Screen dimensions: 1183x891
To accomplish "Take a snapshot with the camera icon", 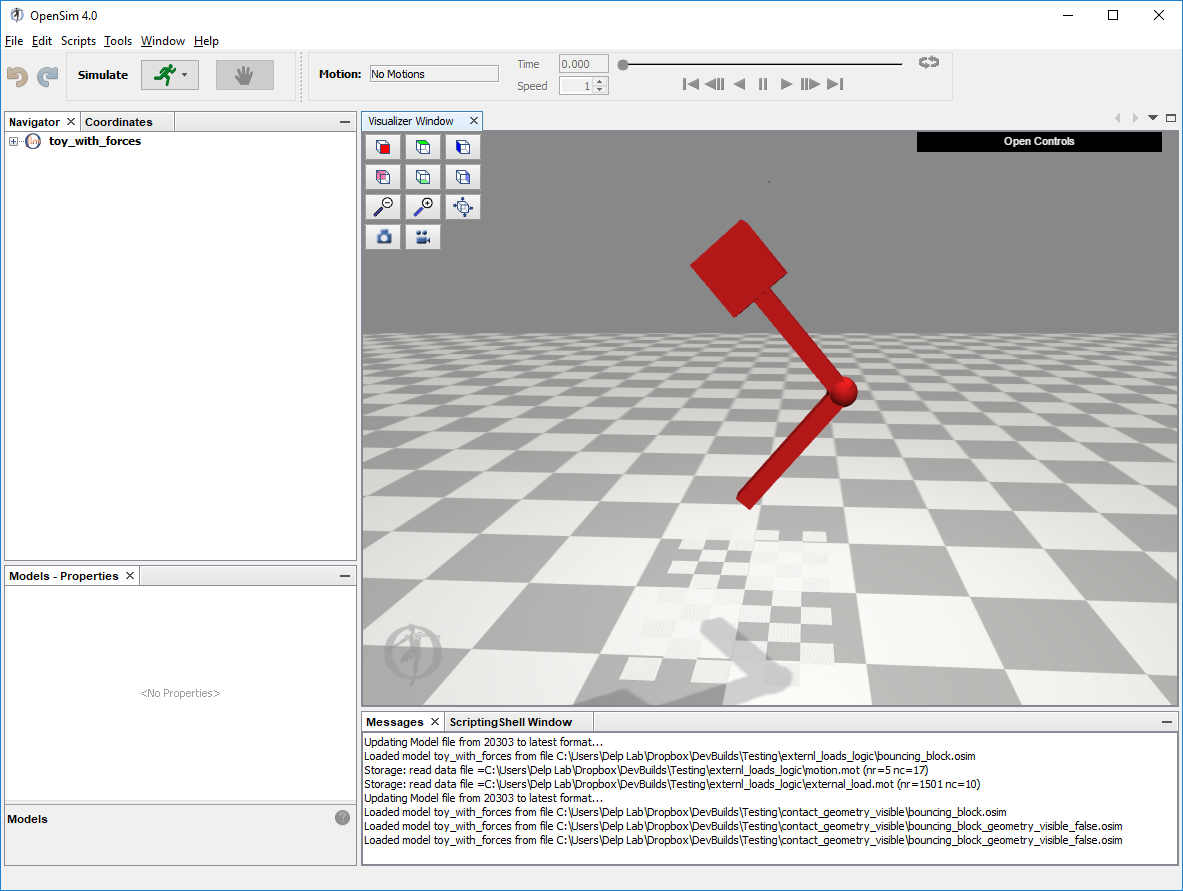I will coord(383,237).
